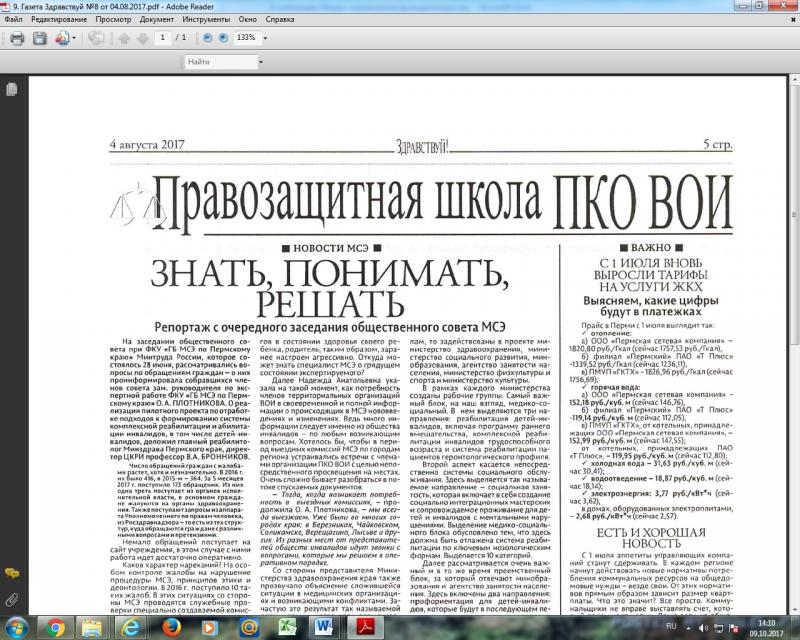Click the Adobe Reader taskbar button
The height and width of the screenshot is (640, 800).
(x=365, y=627)
